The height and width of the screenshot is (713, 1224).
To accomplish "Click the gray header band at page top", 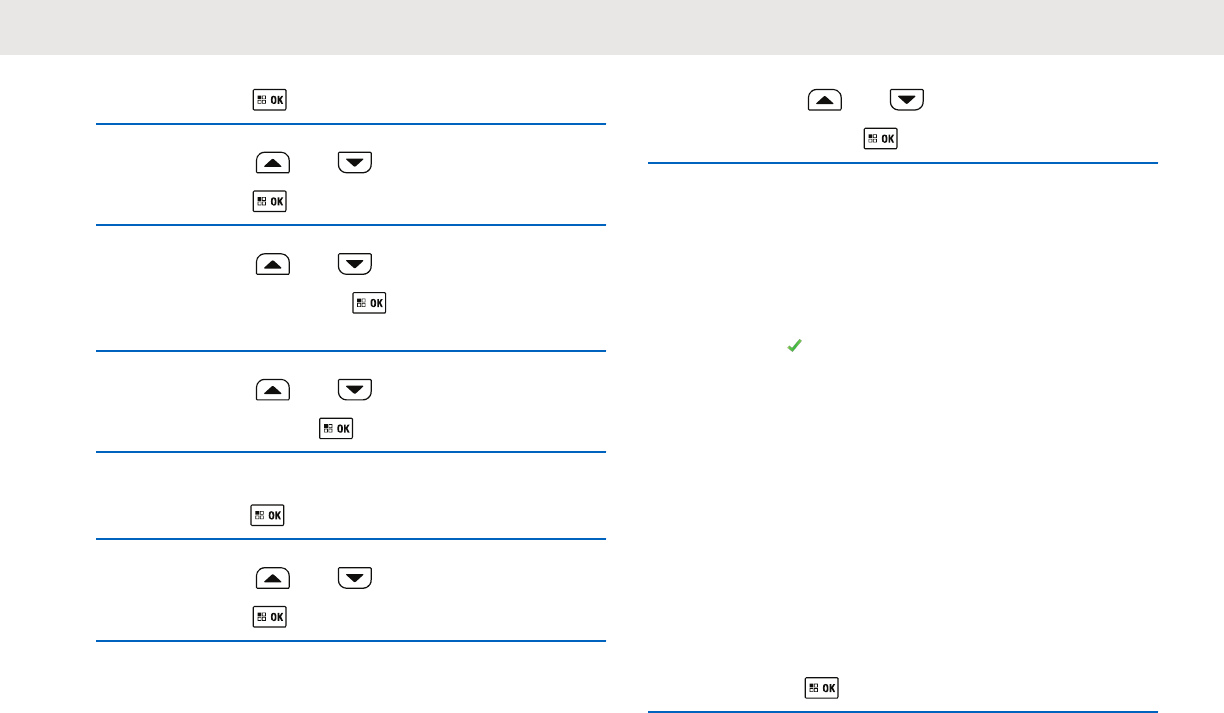I will pyautogui.click(x=612, y=27).
